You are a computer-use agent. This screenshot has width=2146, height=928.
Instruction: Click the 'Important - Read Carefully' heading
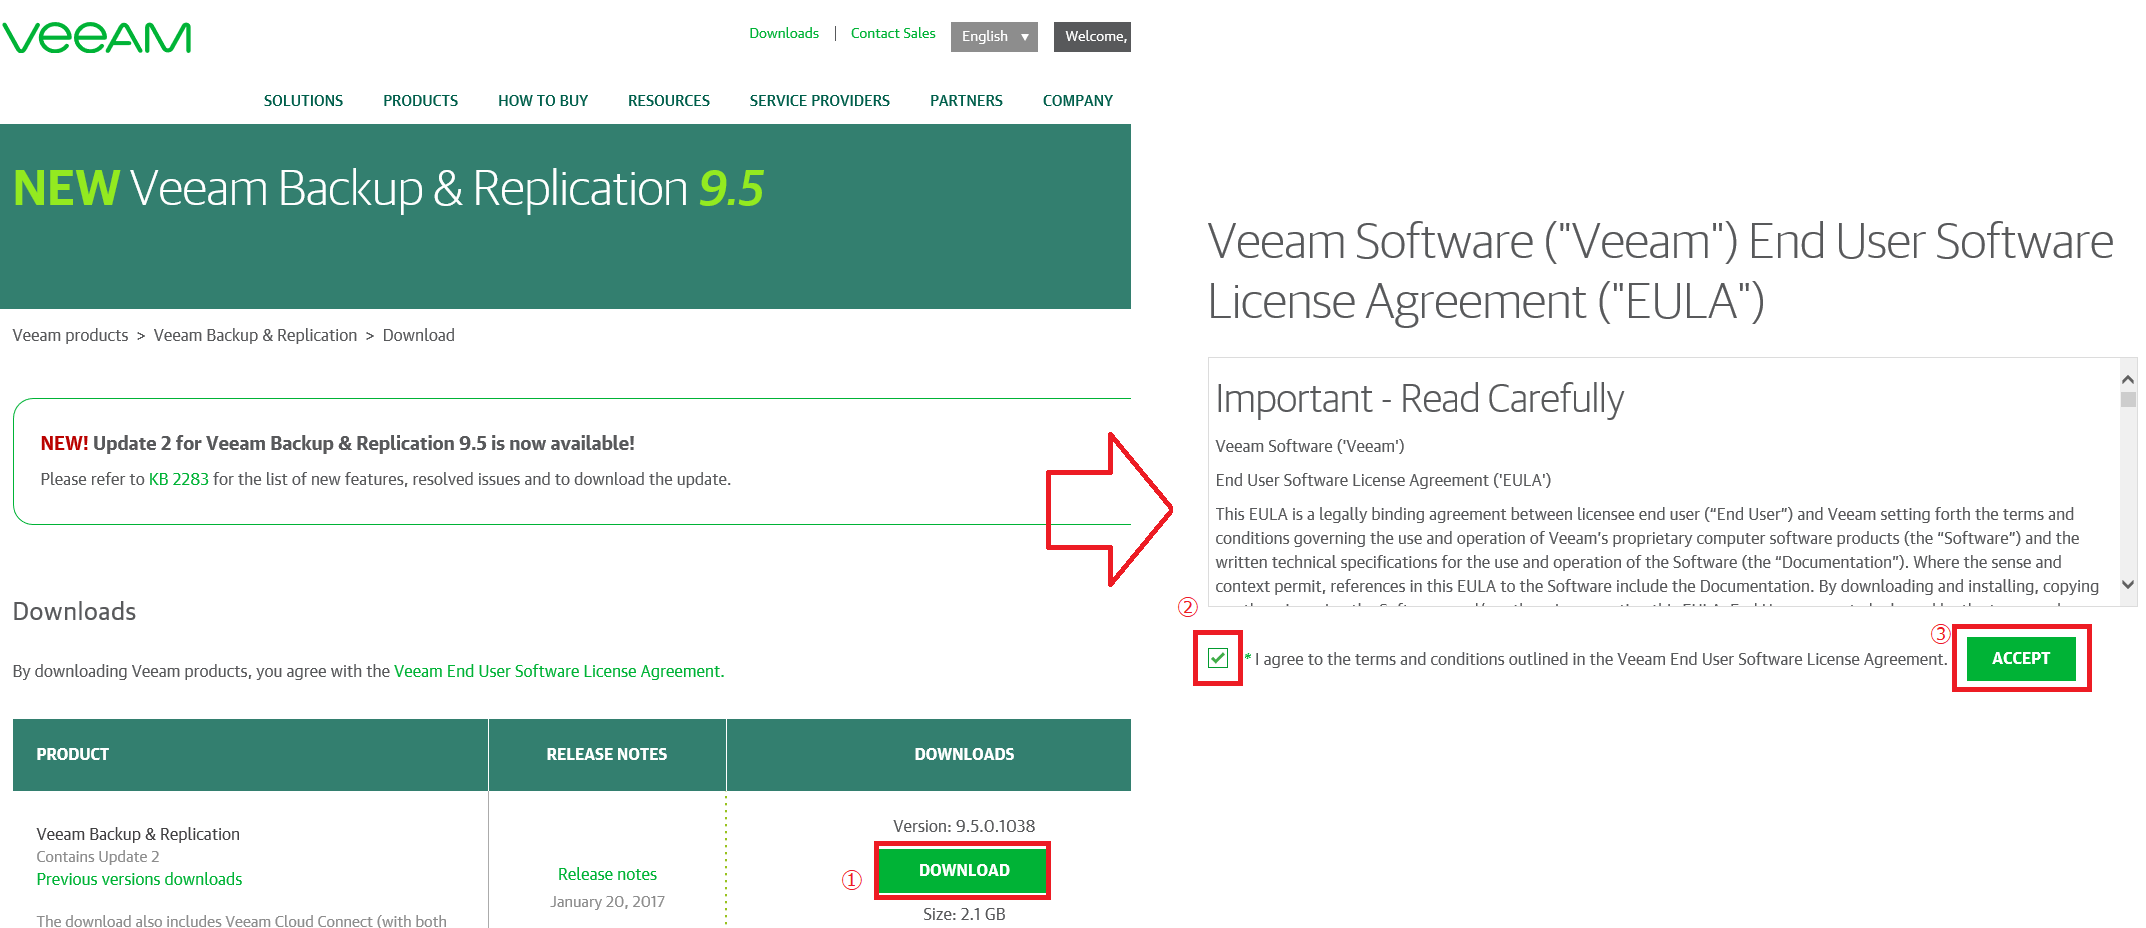point(1419,398)
